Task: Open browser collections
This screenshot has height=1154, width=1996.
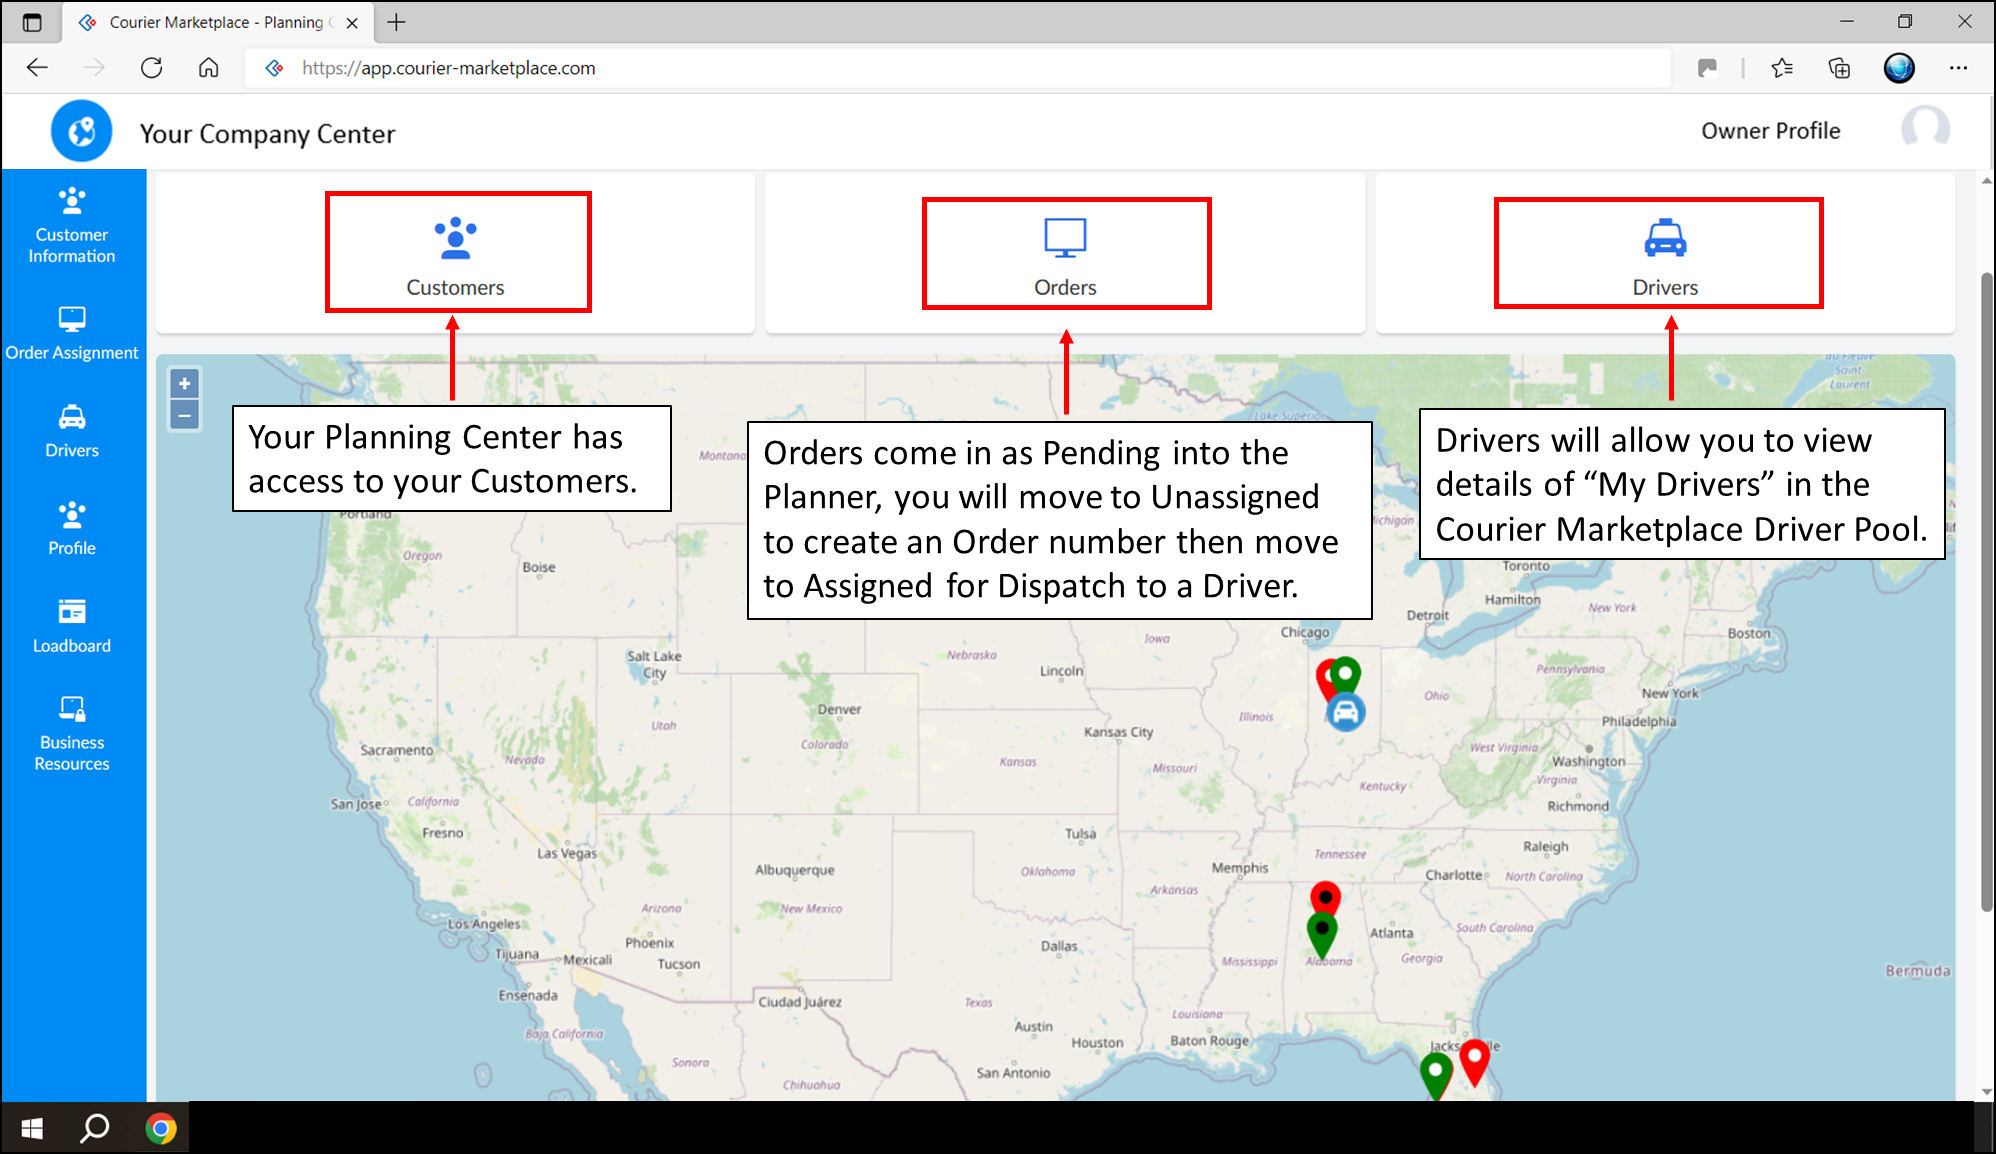Action: click(1839, 68)
